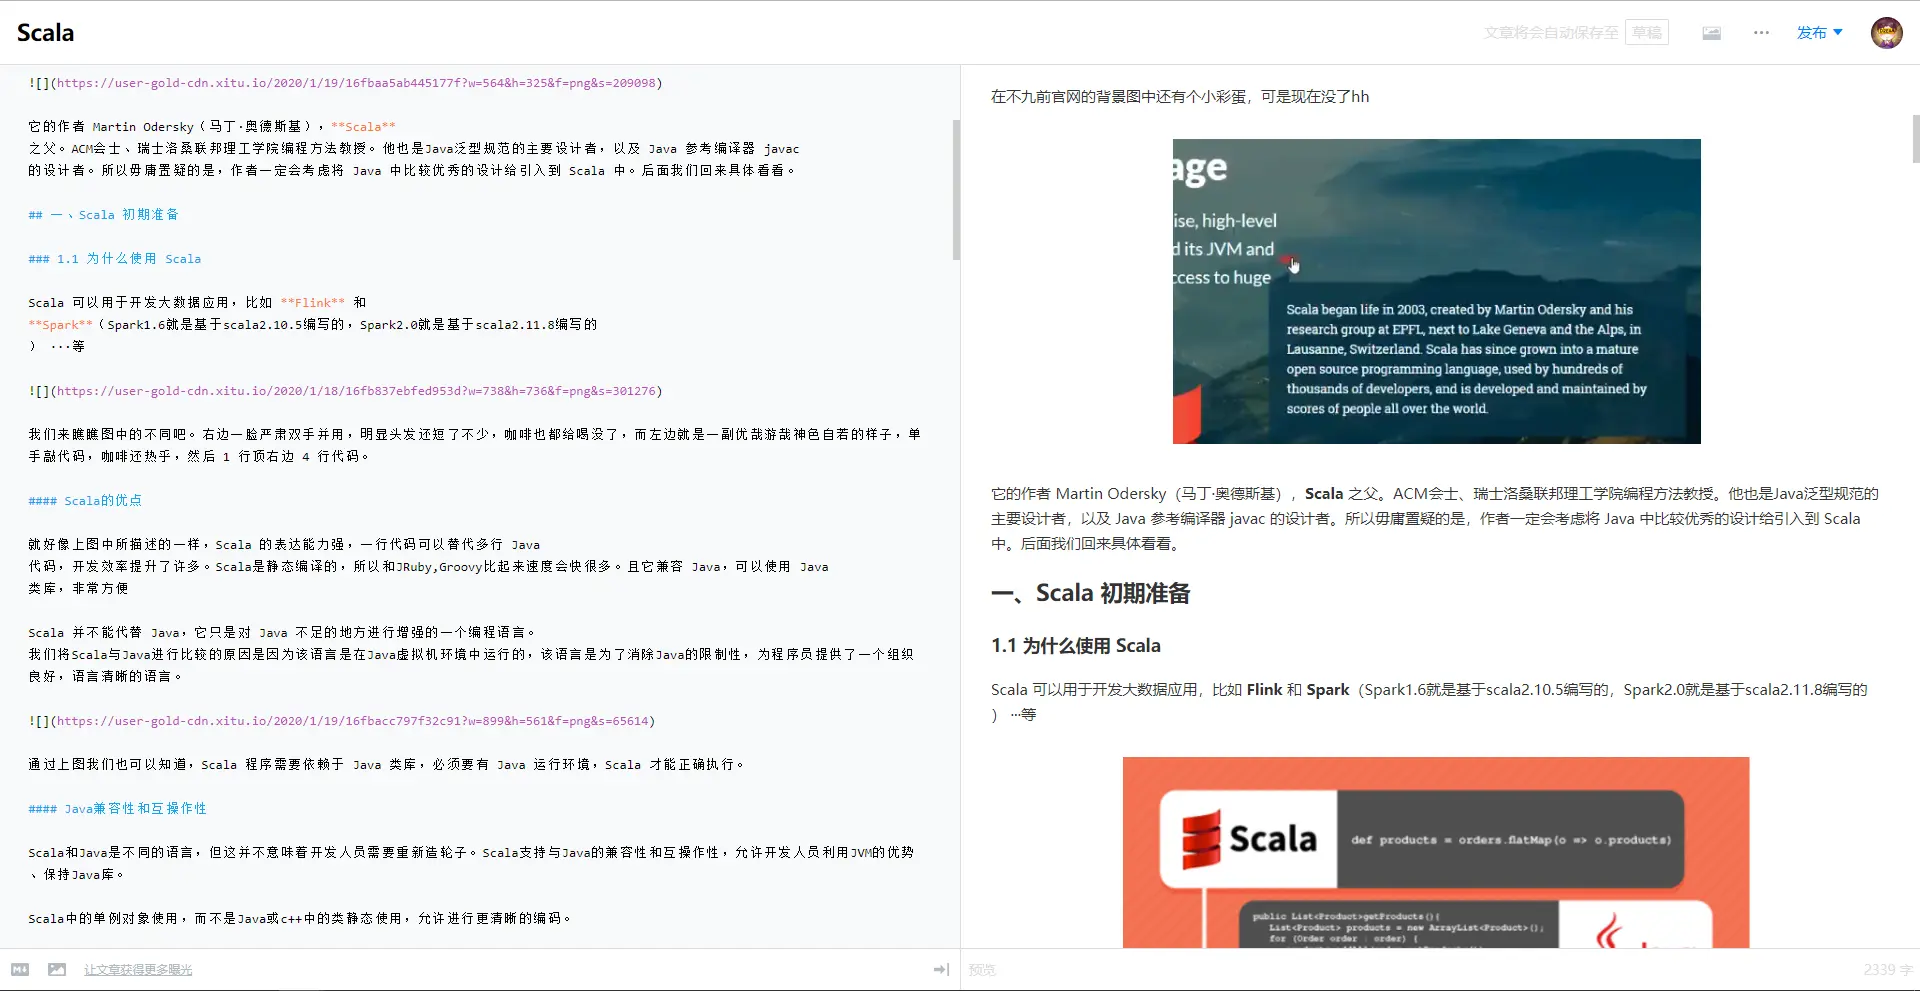Click the Scala website screenshot in preview
The width and height of the screenshot is (1920, 991).
[x=1436, y=291]
